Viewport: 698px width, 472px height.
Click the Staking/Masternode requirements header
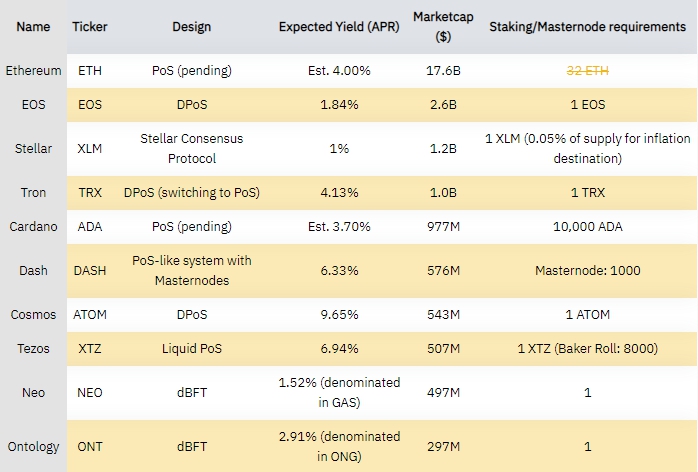pos(587,26)
